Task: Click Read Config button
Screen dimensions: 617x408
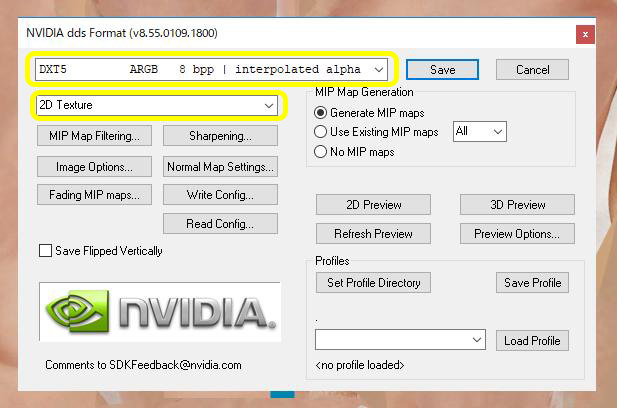Action: 220,224
